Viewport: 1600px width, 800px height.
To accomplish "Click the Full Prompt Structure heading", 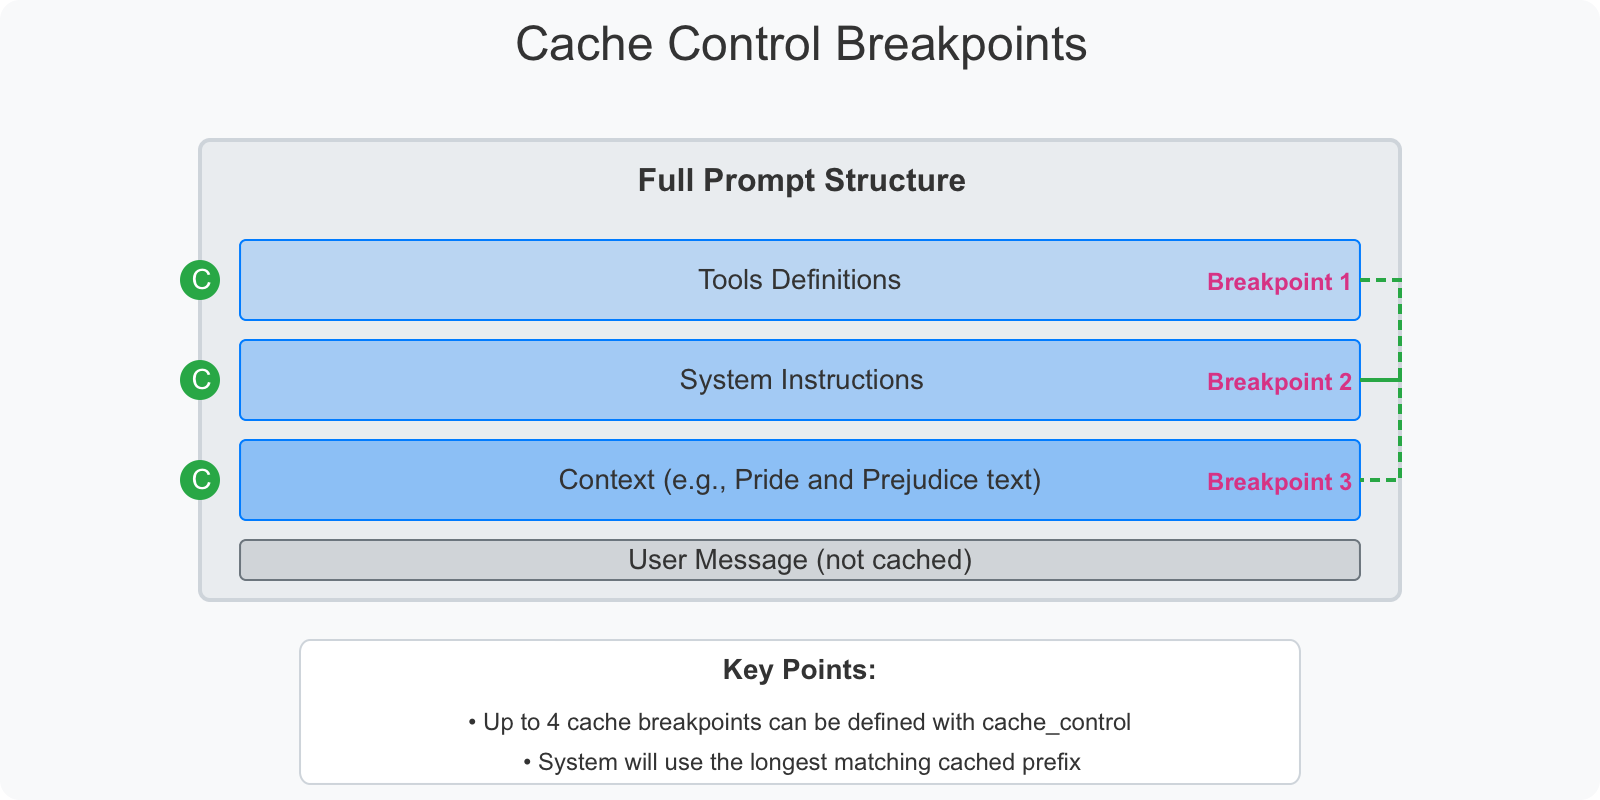I will click(802, 180).
